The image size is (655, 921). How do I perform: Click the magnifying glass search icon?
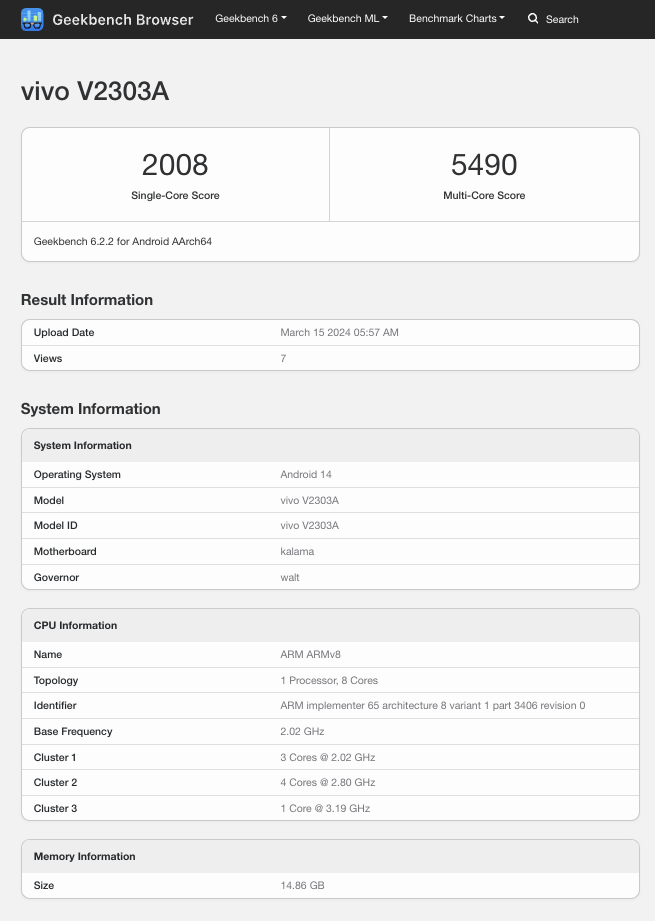click(533, 19)
